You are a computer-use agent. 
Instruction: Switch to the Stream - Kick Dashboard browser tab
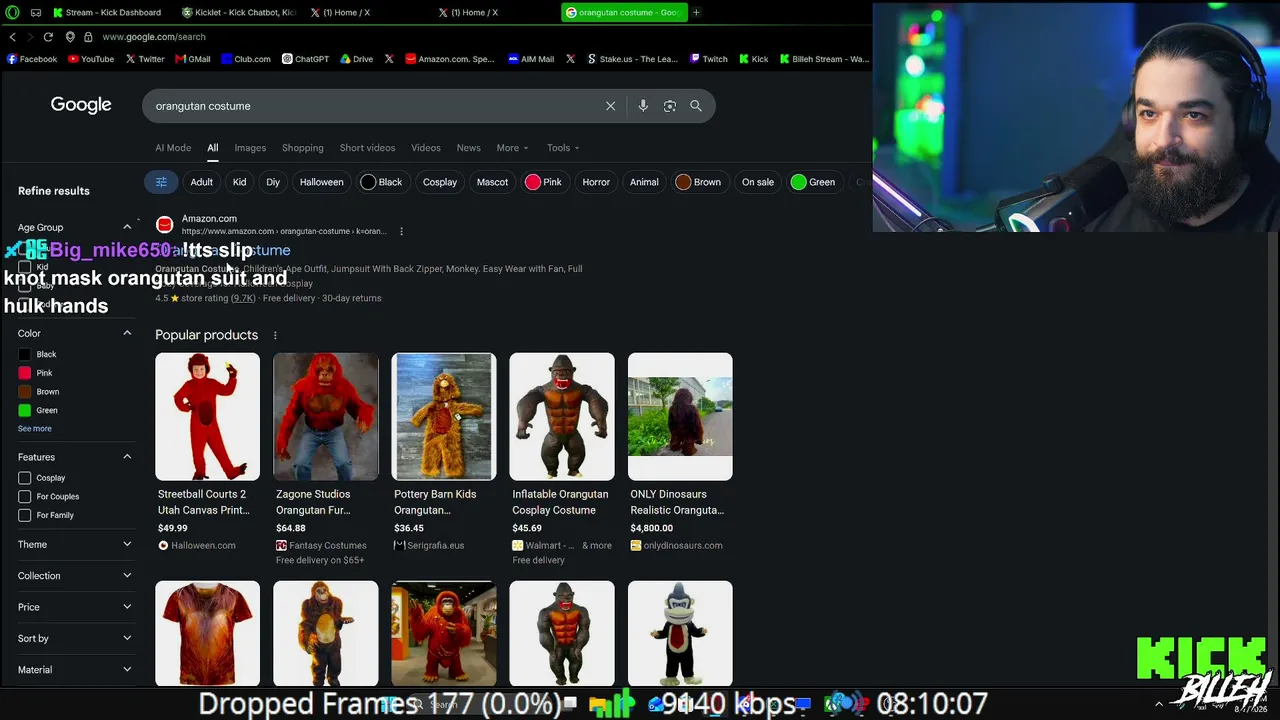[110, 12]
